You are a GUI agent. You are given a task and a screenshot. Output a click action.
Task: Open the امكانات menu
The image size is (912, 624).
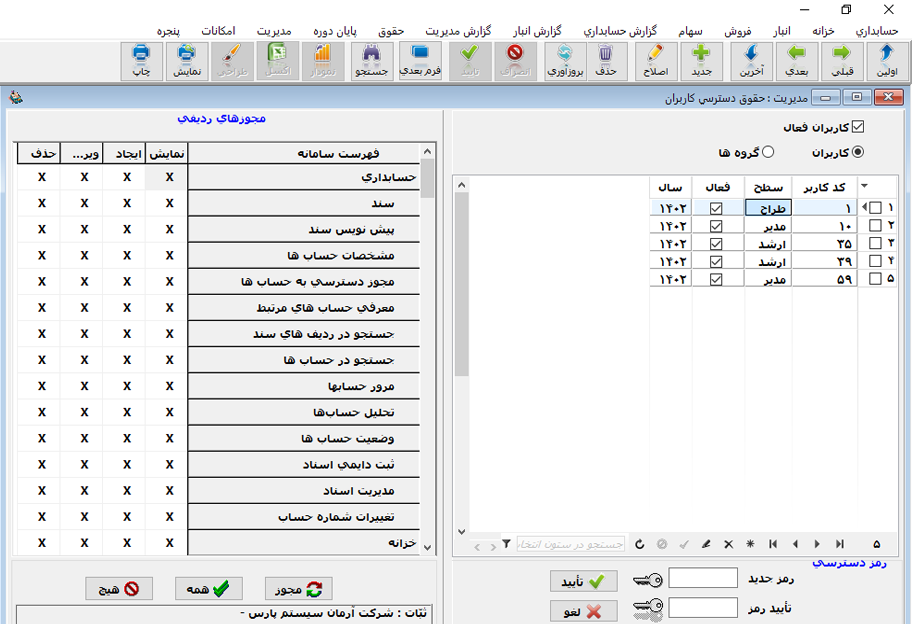pyautogui.click(x=218, y=31)
